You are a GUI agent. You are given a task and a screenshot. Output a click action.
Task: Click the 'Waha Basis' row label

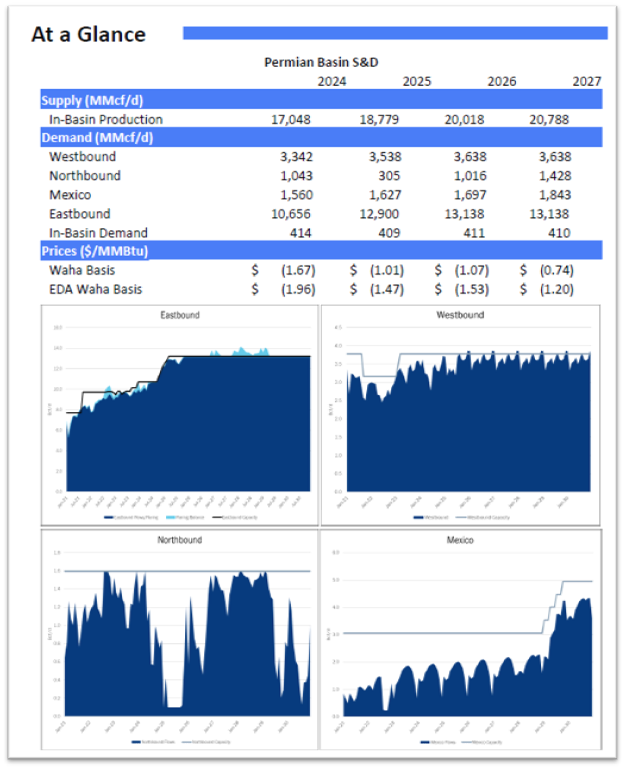[x=82, y=270]
